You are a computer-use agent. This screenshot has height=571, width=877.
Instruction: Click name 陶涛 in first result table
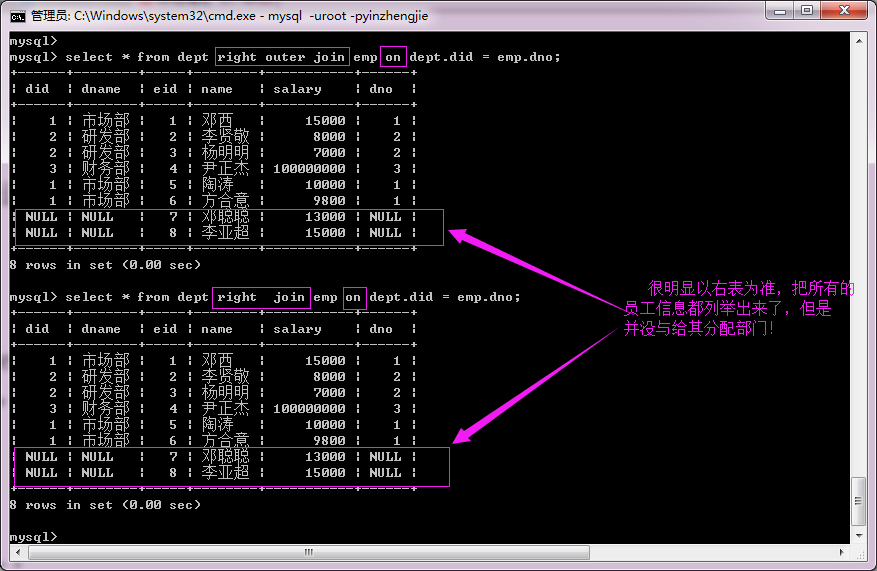[x=217, y=185]
